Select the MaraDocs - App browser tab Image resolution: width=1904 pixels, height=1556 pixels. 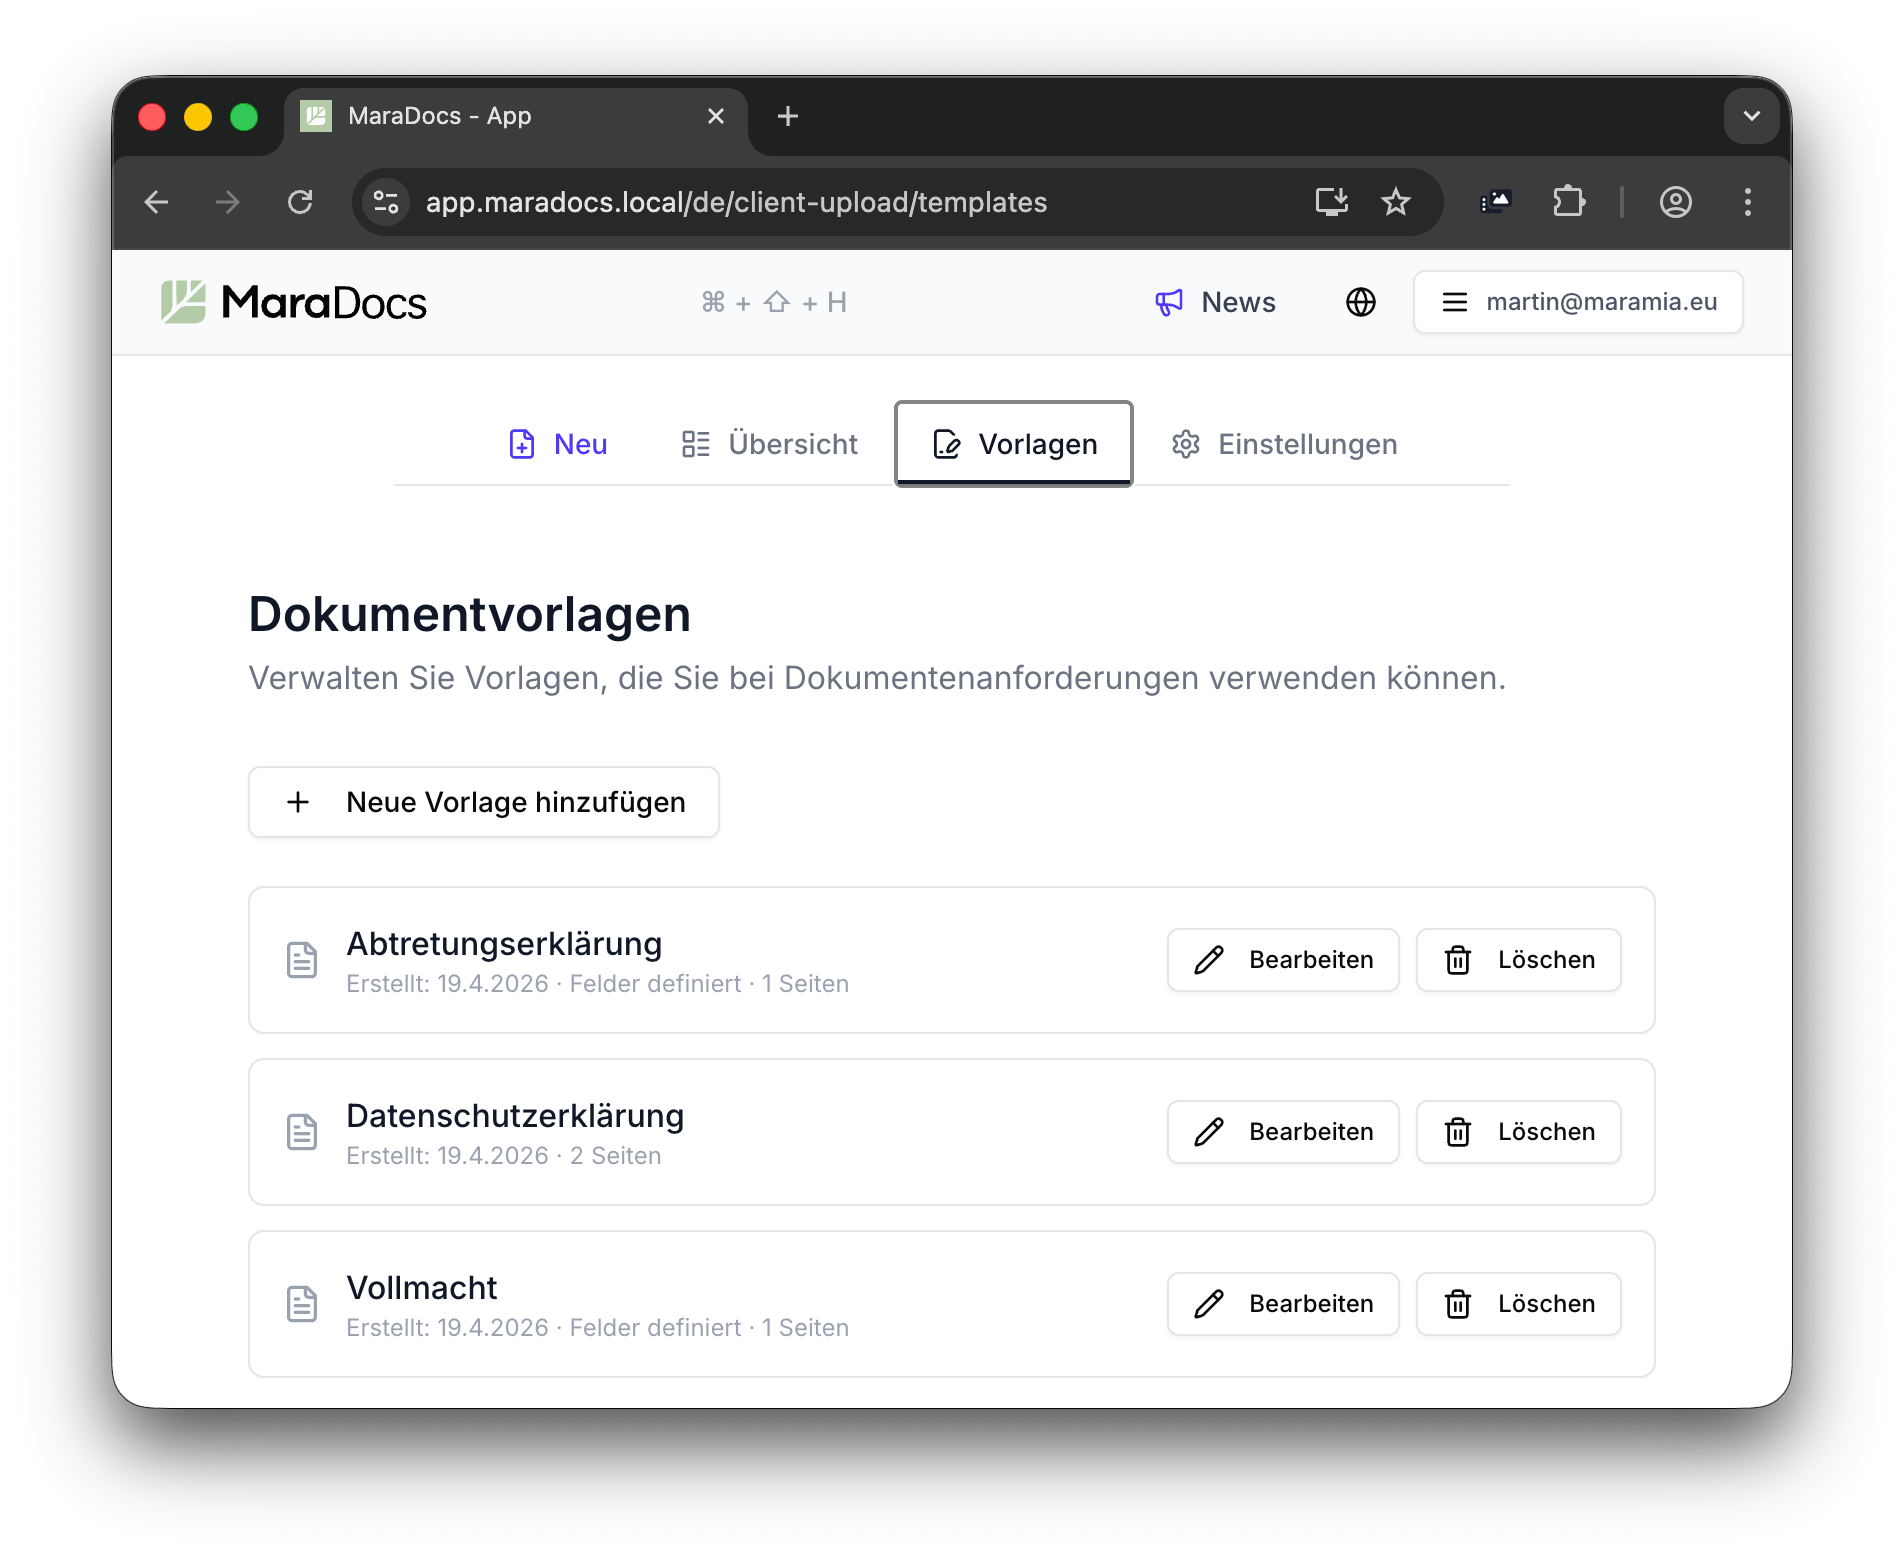coord(516,116)
